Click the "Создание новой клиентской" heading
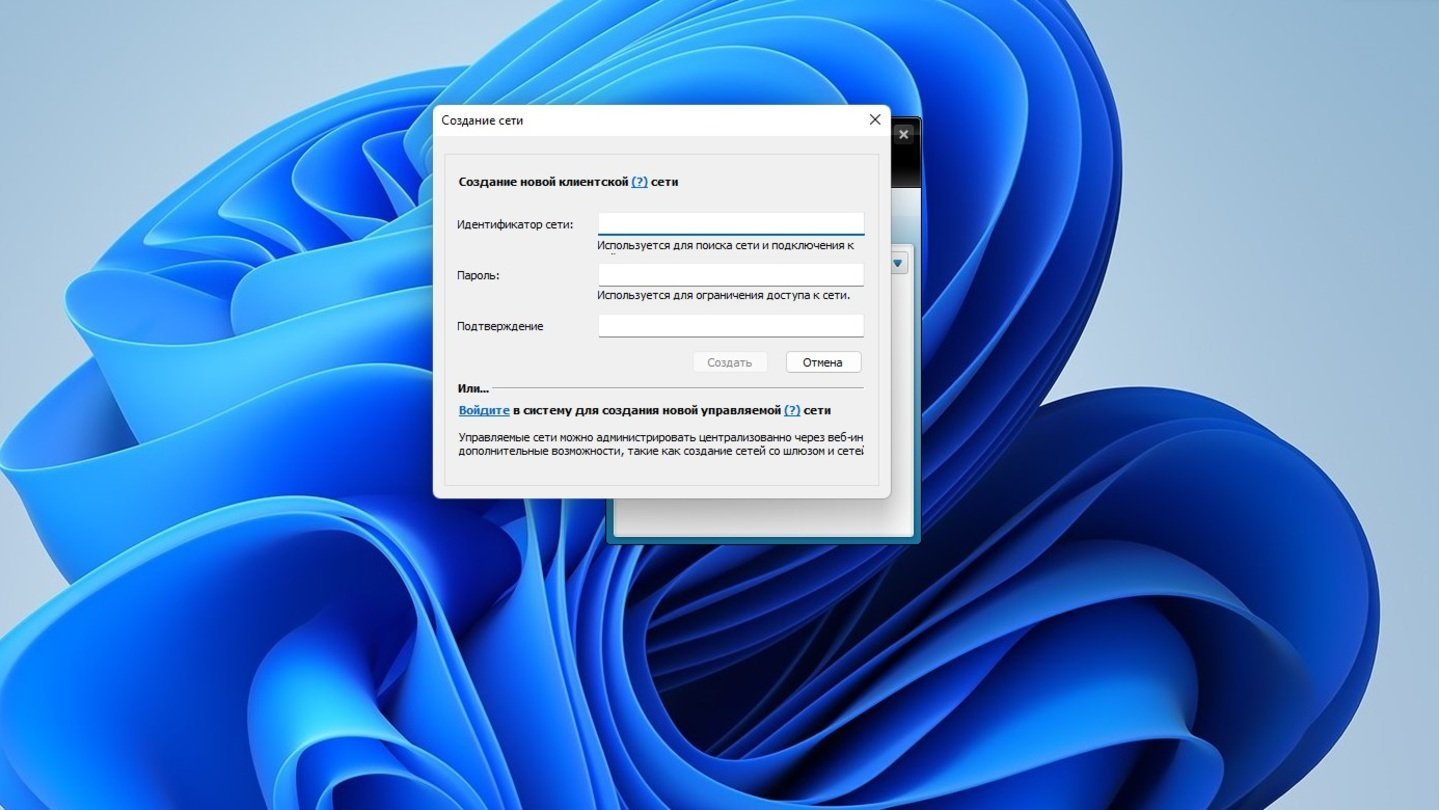 pos(543,182)
